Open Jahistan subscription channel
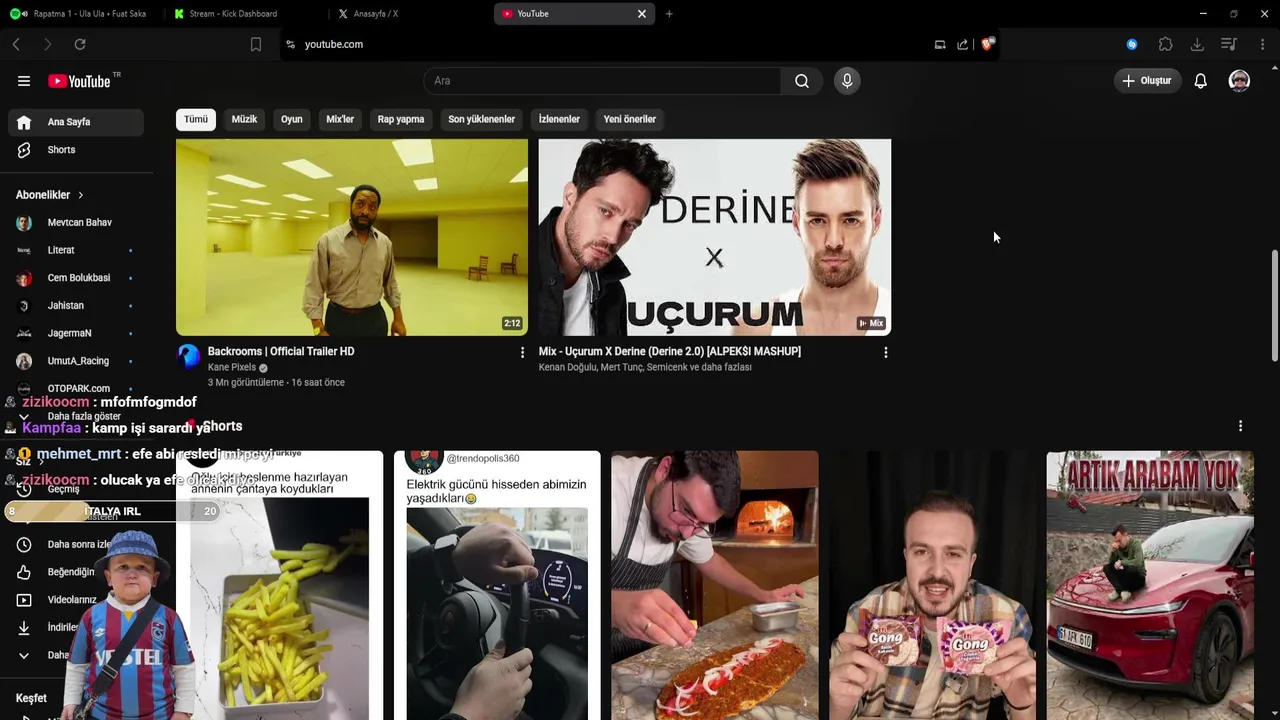 76,306
